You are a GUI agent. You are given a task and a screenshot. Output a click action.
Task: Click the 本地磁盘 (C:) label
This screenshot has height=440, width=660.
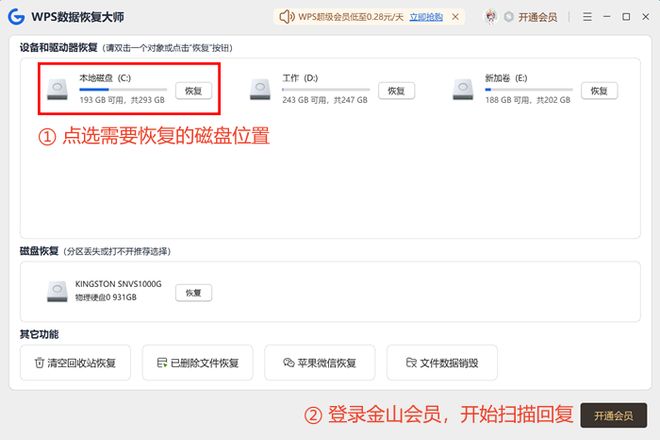coord(105,78)
